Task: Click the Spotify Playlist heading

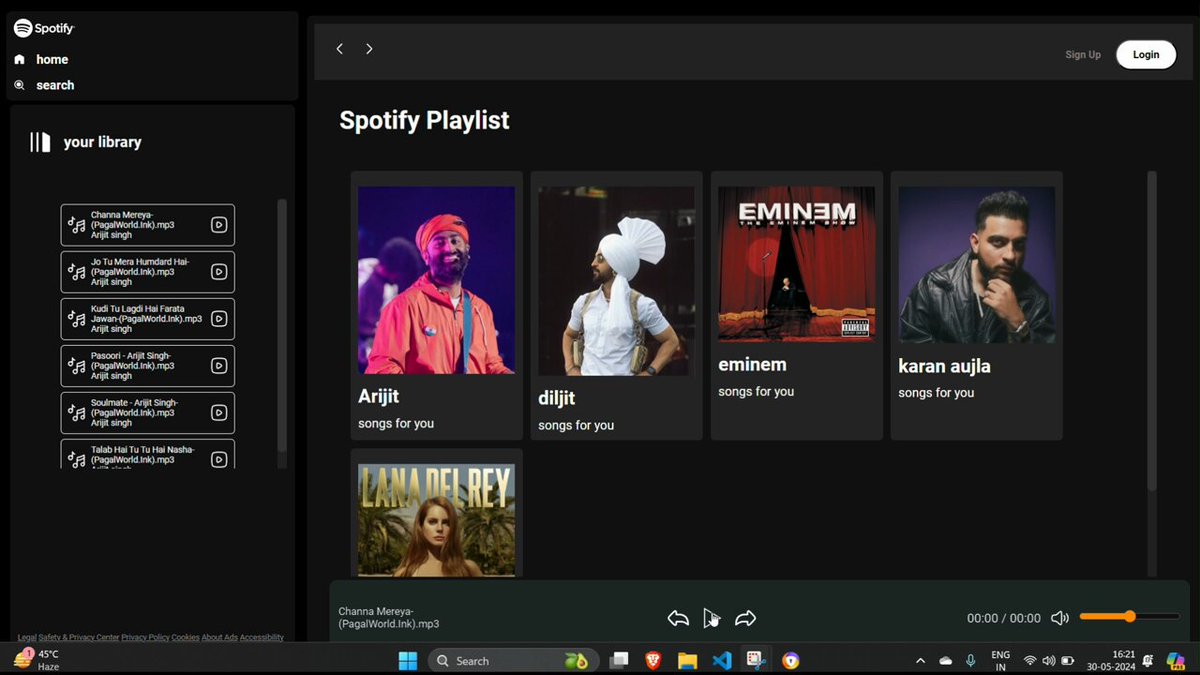Action: click(x=425, y=120)
